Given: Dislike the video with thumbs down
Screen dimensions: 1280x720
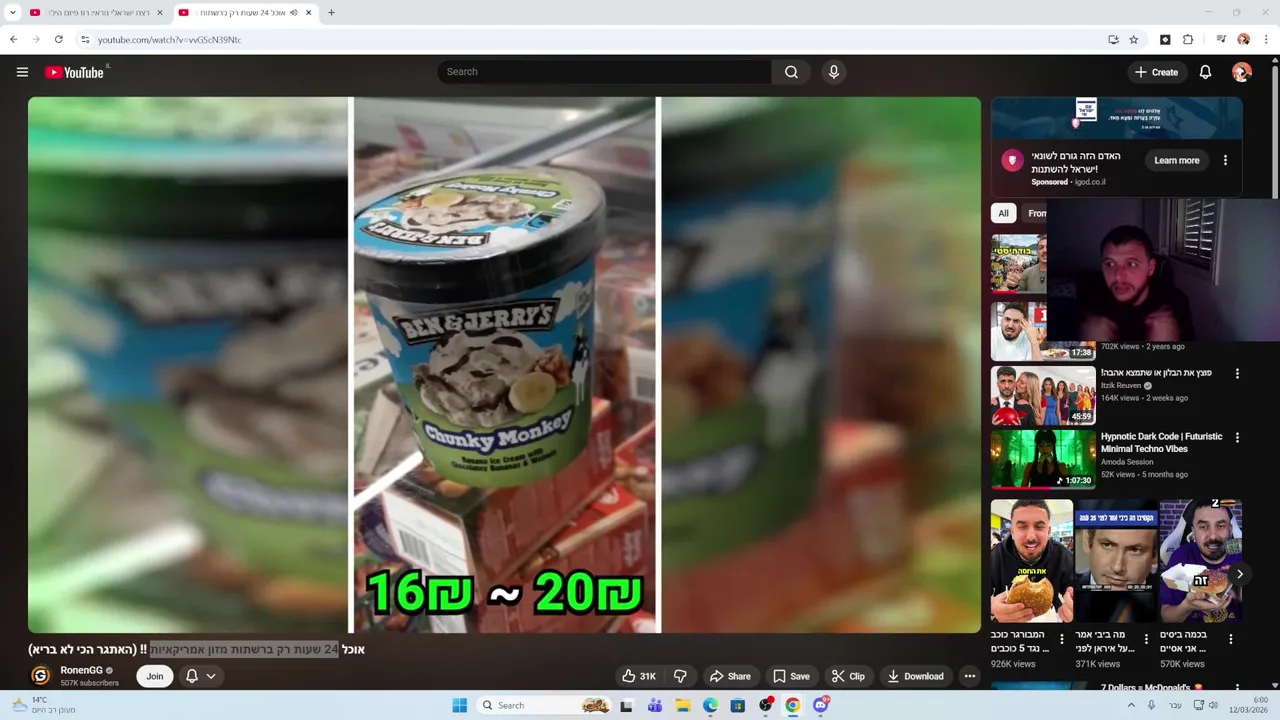Looking at the screenshot, I should [680, 676].
